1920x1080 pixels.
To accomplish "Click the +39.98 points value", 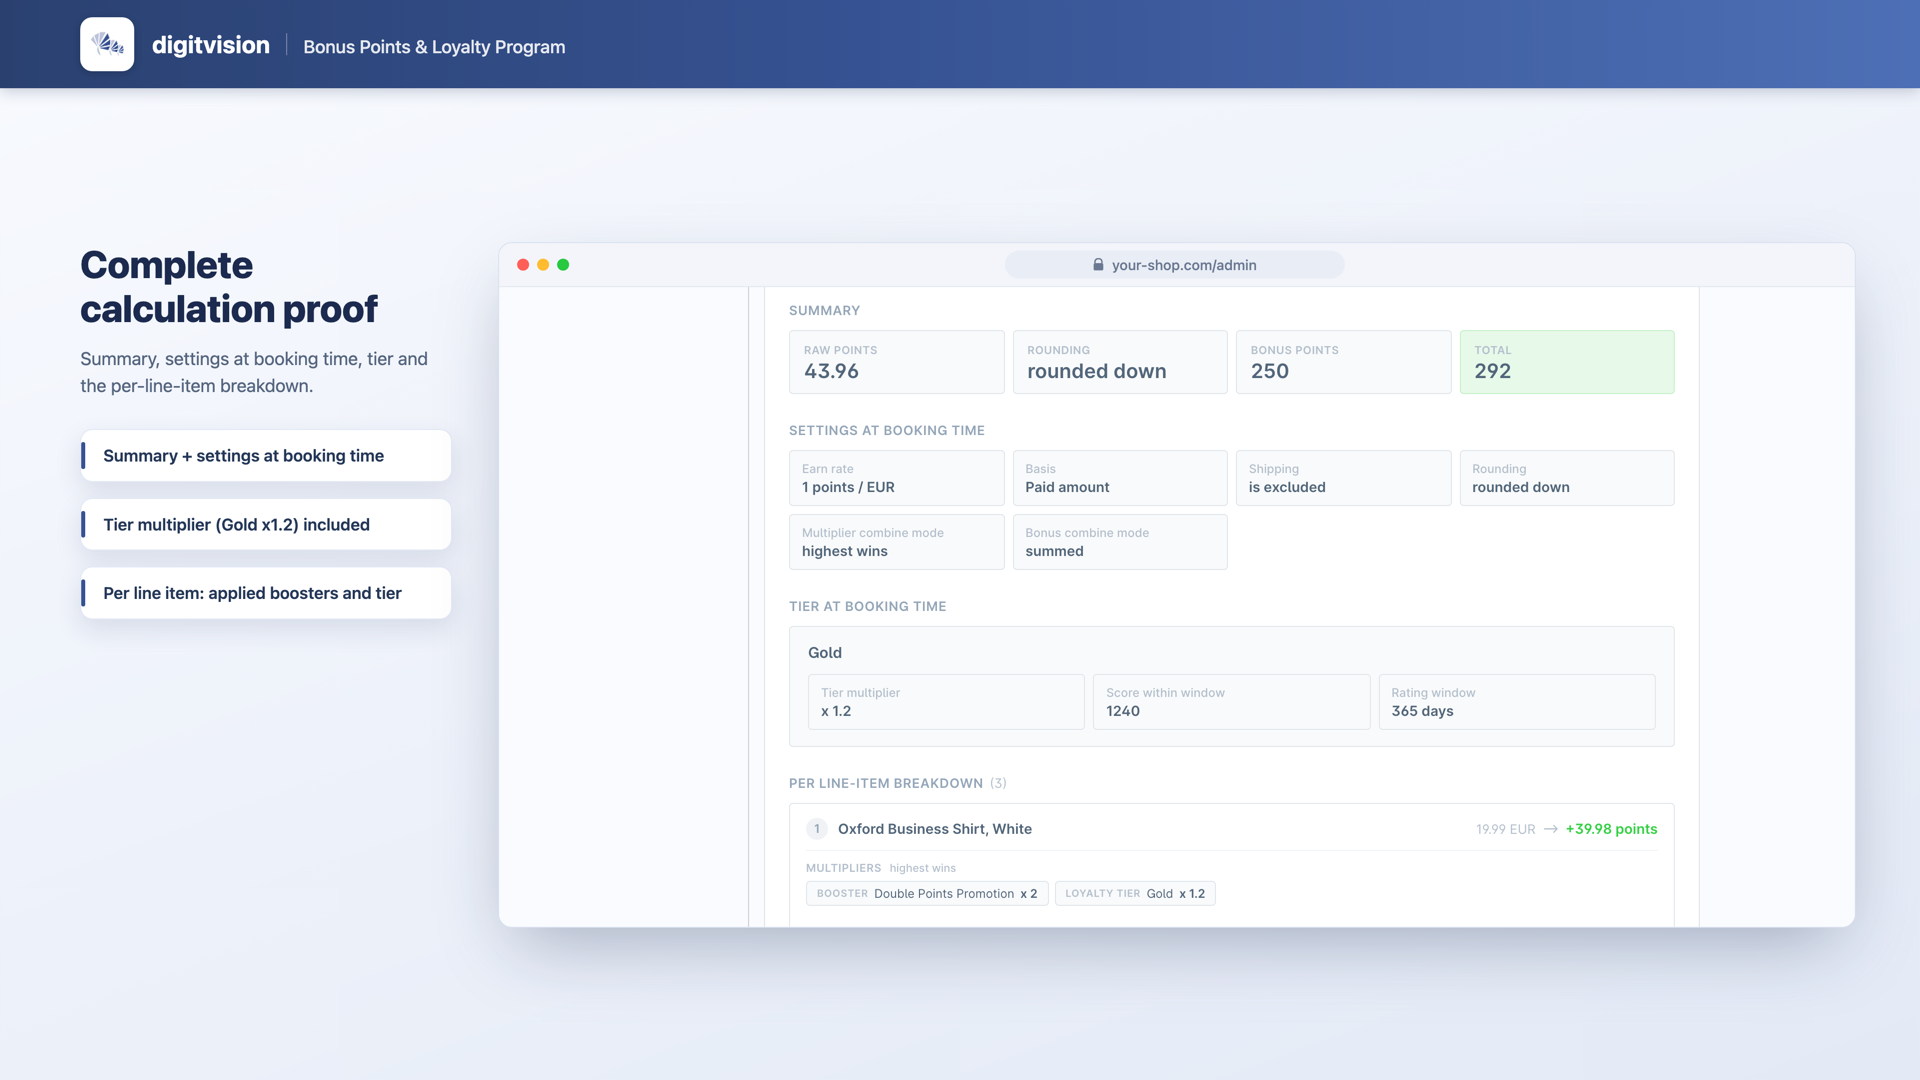I will click(x=1611, y=829).
